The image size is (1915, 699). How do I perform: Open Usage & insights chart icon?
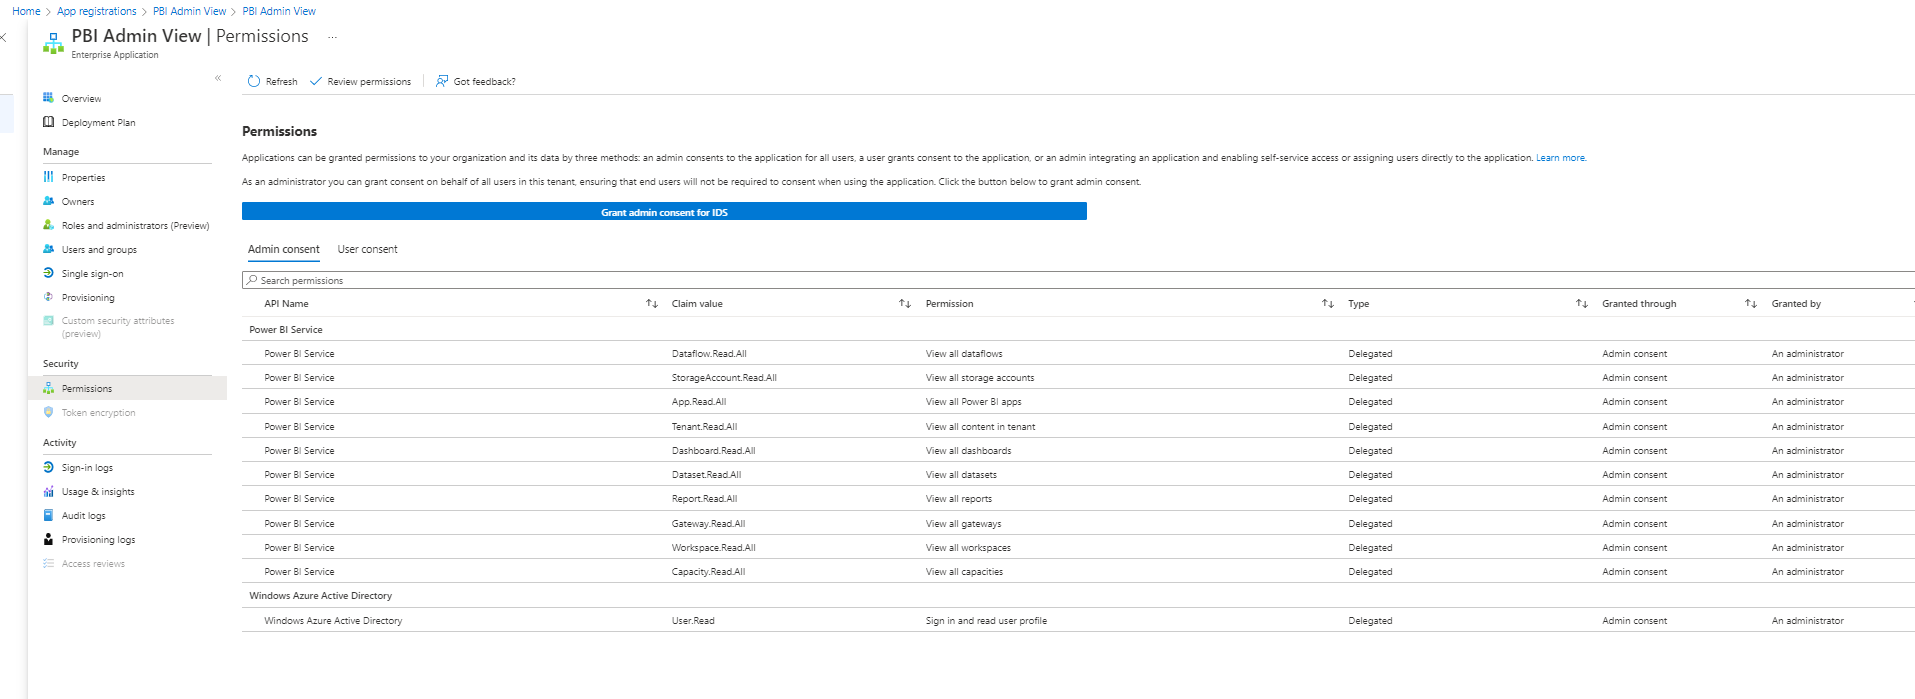[x=48, y=491]
